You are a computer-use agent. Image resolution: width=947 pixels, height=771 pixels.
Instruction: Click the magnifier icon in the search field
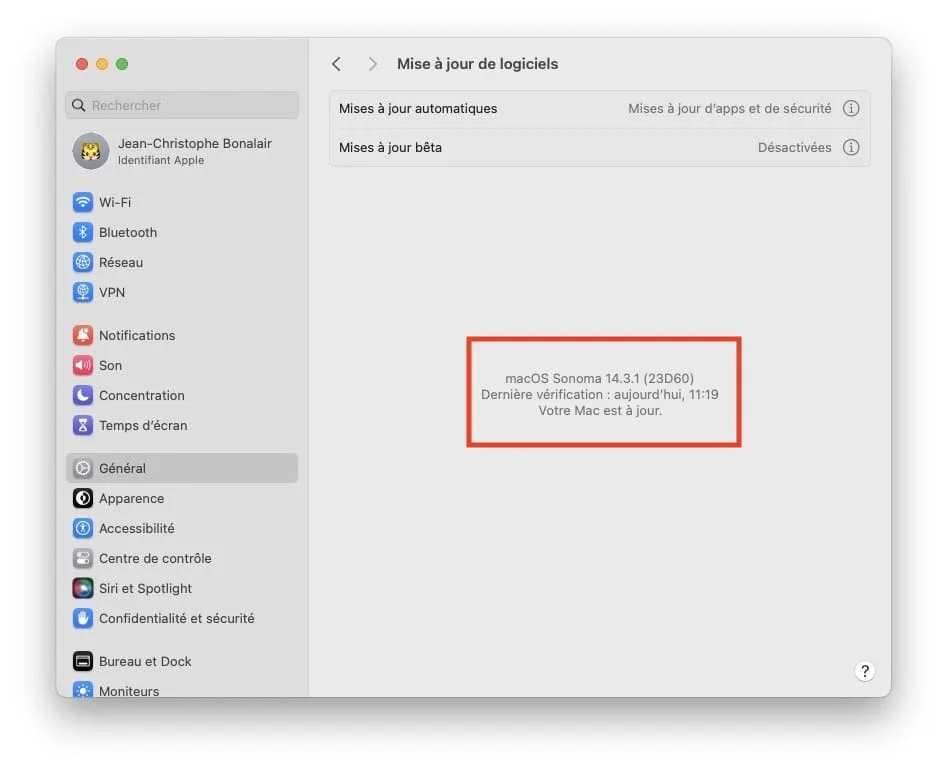79,106
